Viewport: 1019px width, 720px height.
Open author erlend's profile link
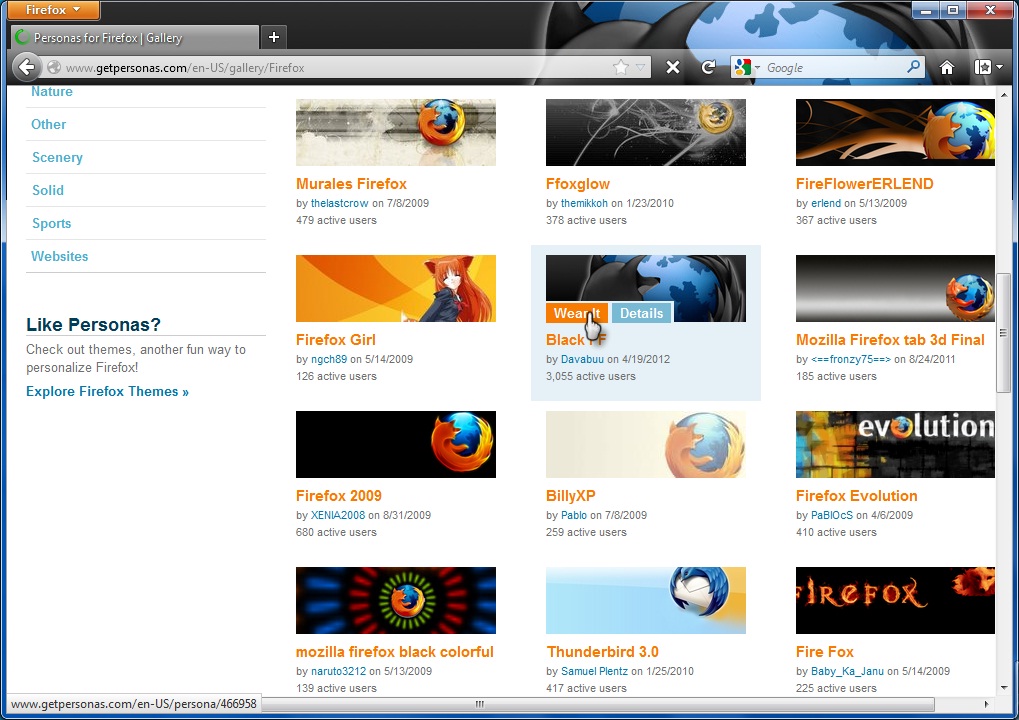pos(826,203)
